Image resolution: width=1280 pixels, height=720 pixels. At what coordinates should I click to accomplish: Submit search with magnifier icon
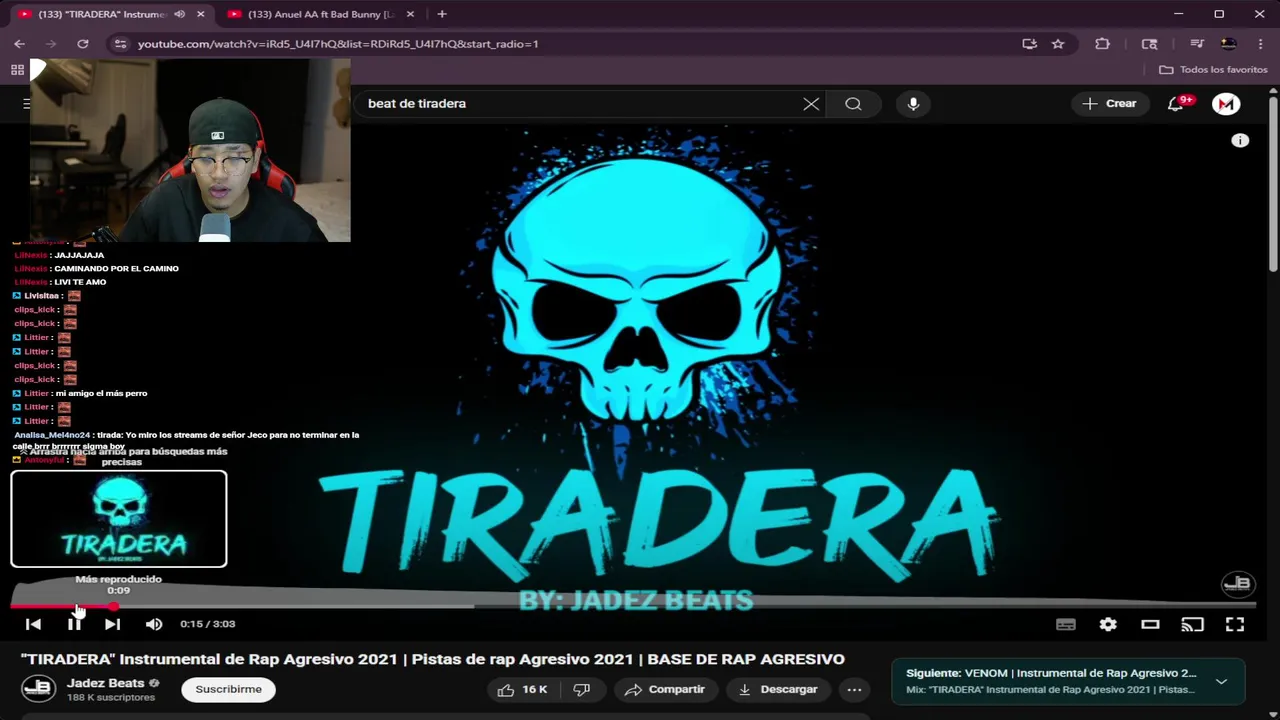pos(853,104)
